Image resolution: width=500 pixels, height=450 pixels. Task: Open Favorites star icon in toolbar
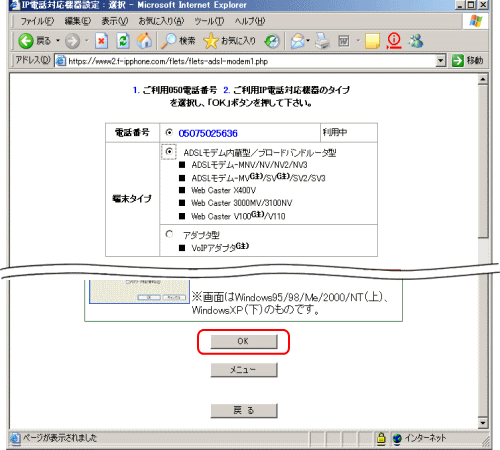[x=210, y=41]
